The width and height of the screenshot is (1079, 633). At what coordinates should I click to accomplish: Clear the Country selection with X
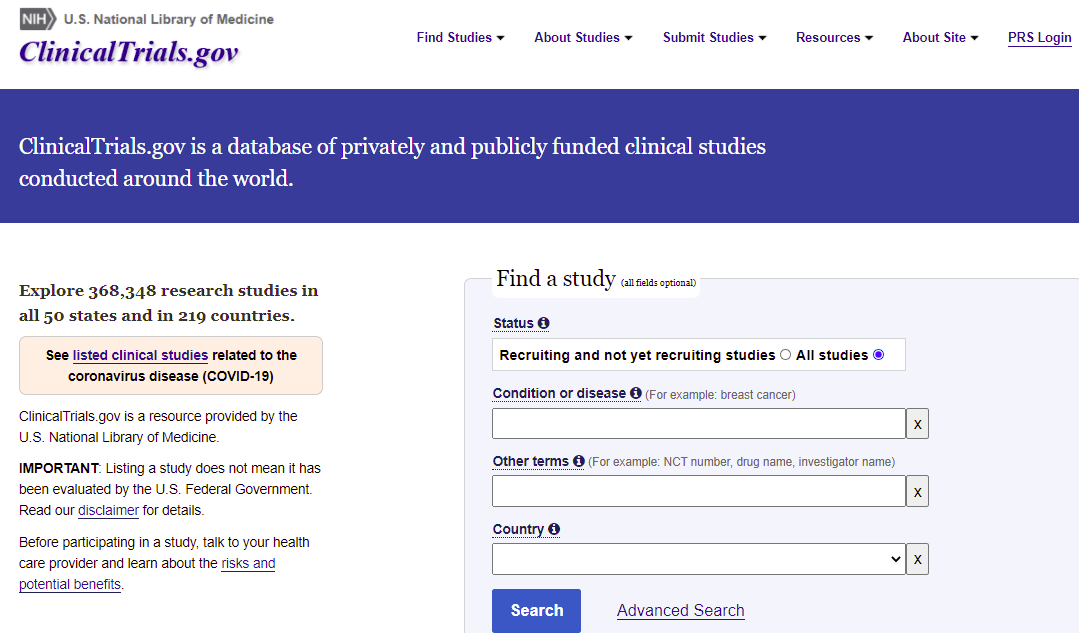(917, 559)
